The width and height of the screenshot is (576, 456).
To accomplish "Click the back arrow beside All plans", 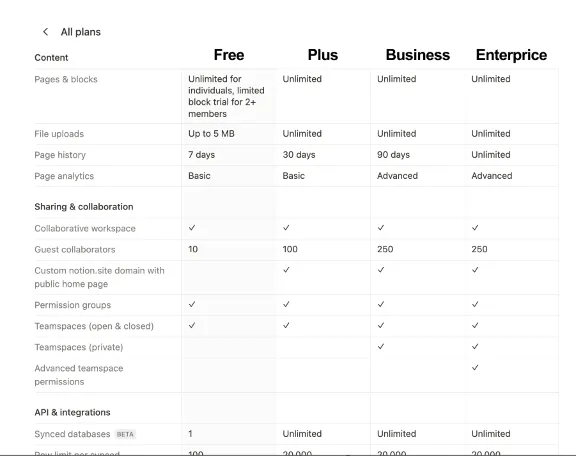I will pyautogui.click(x=46, y=32).
